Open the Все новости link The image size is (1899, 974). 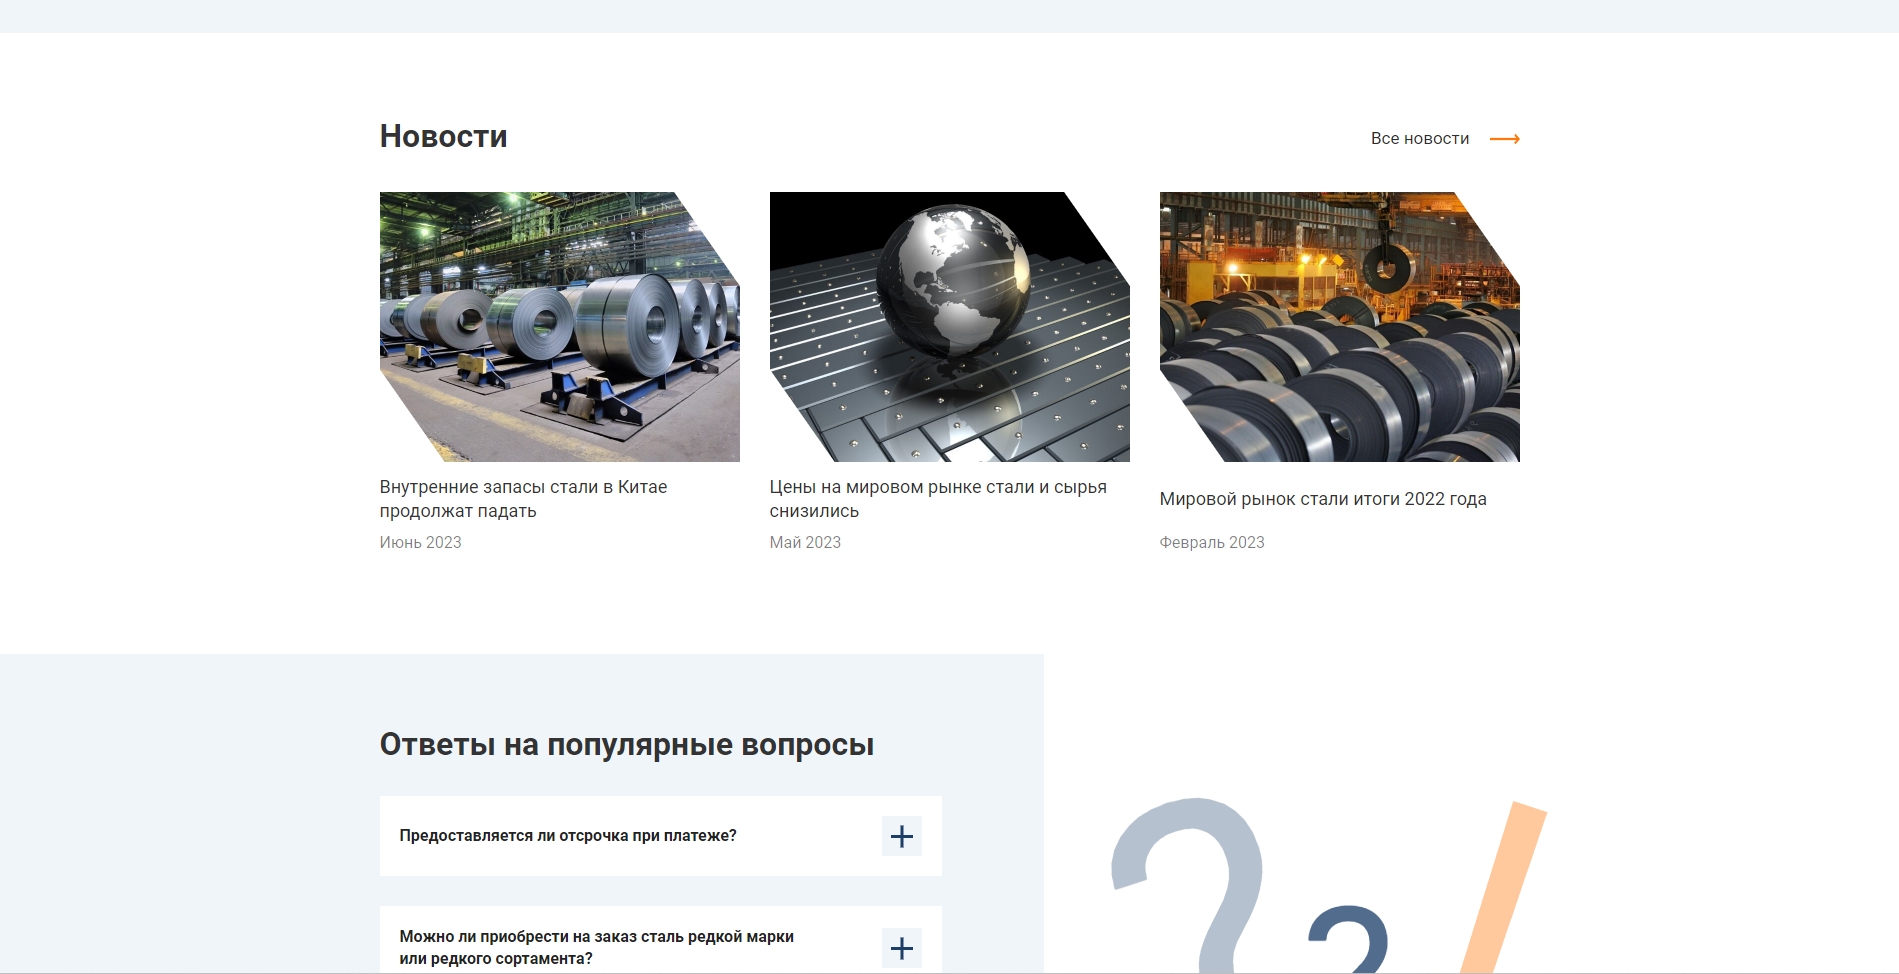(1419, 139)
